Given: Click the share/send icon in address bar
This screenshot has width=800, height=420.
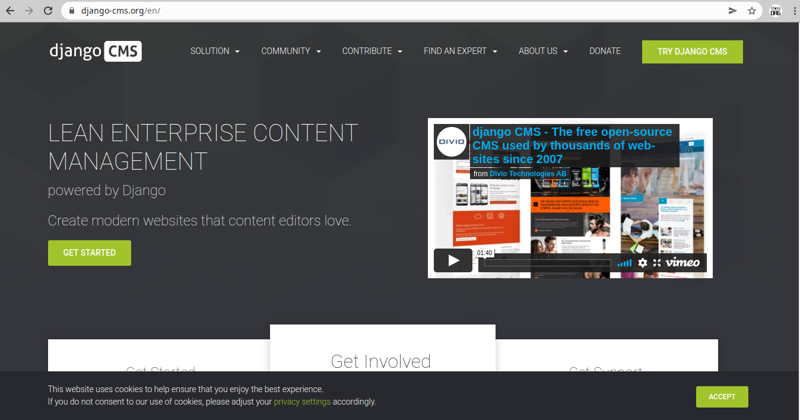Looking at the screenshot, I should (733, 11).
